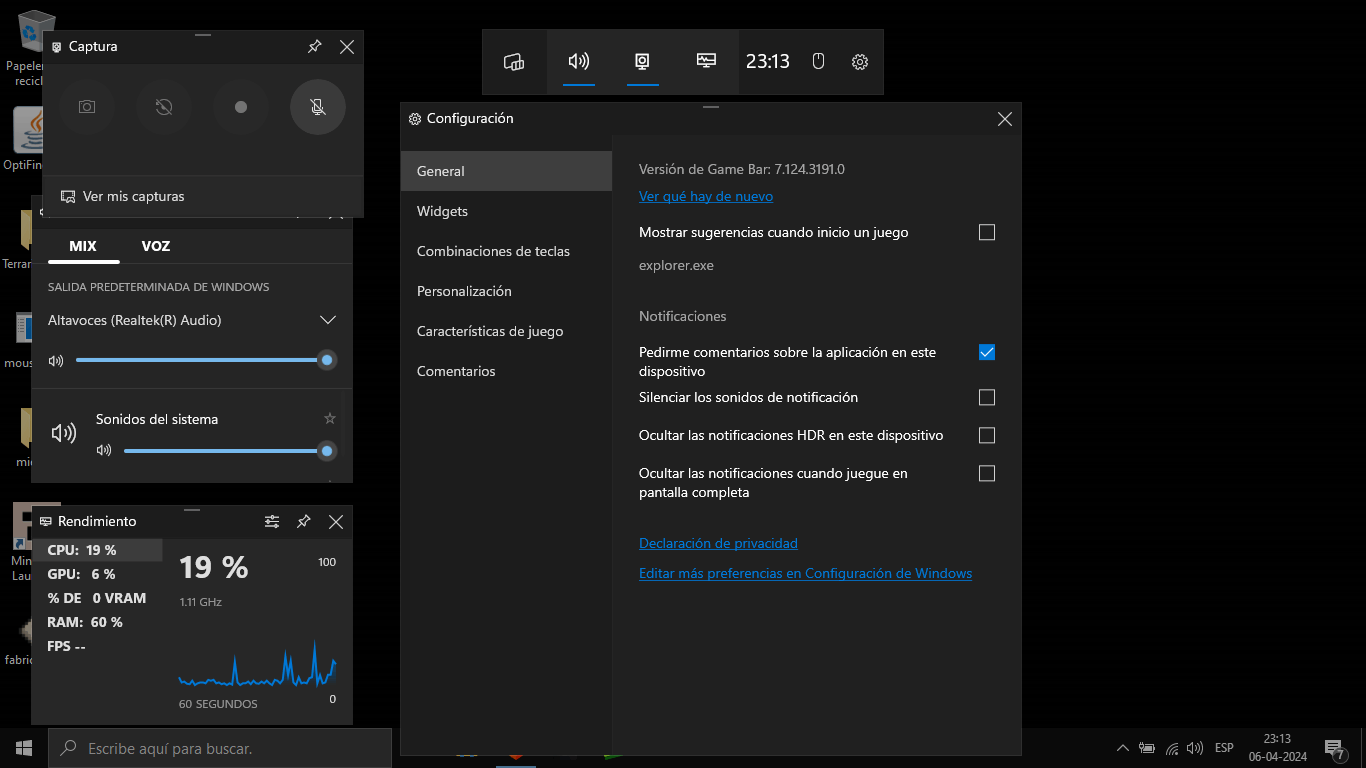This screenshot has height=768, width=1366.
Task: Open the Rendimiento widget options sliders icon
Action: pos(272,521)
